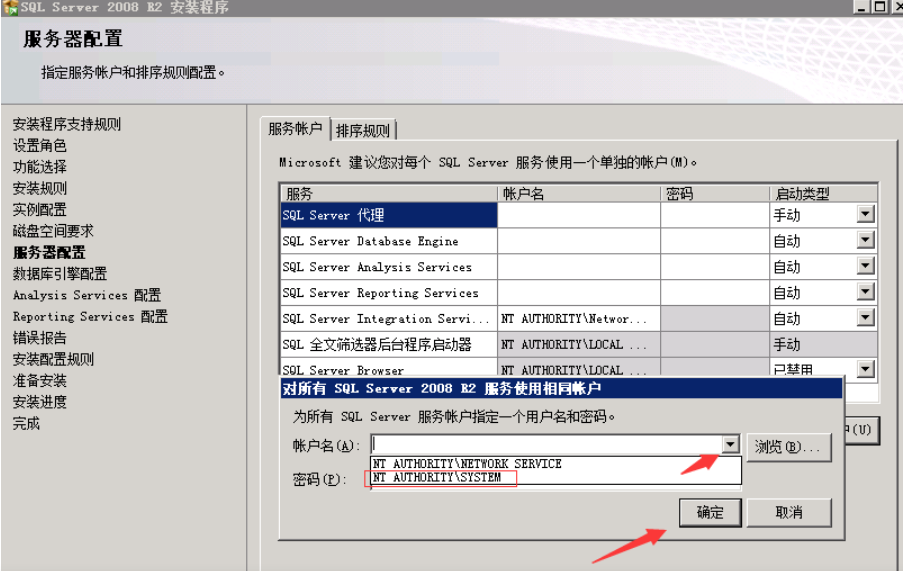
Task: Focus the 帐户名(A) input field
Action: point(547,444)
